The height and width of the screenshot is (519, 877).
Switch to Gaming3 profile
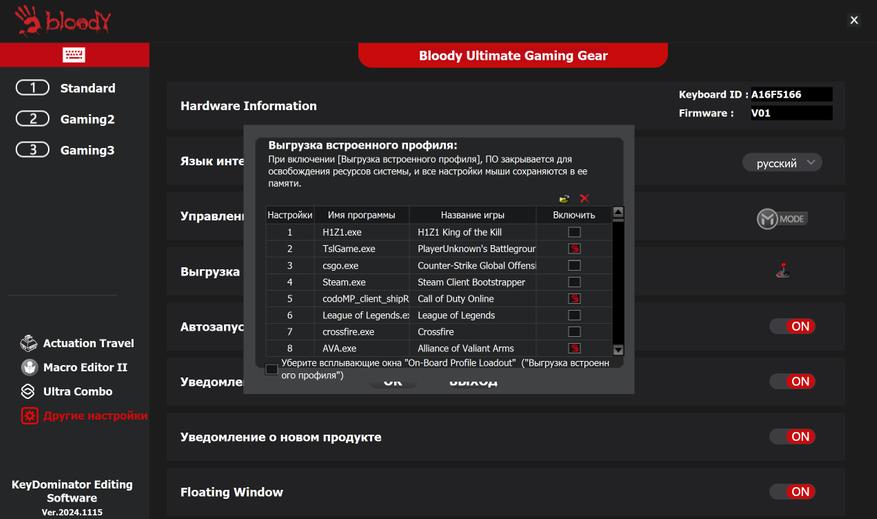coord(65,150)
